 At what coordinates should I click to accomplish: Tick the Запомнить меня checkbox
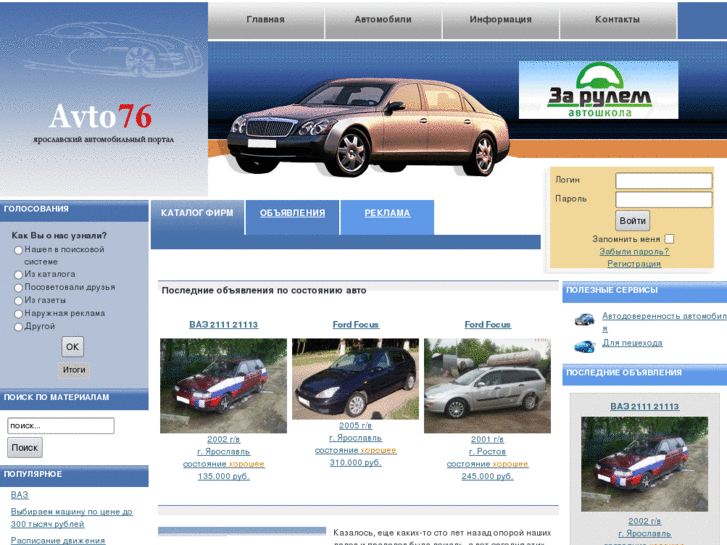[669, 239]
